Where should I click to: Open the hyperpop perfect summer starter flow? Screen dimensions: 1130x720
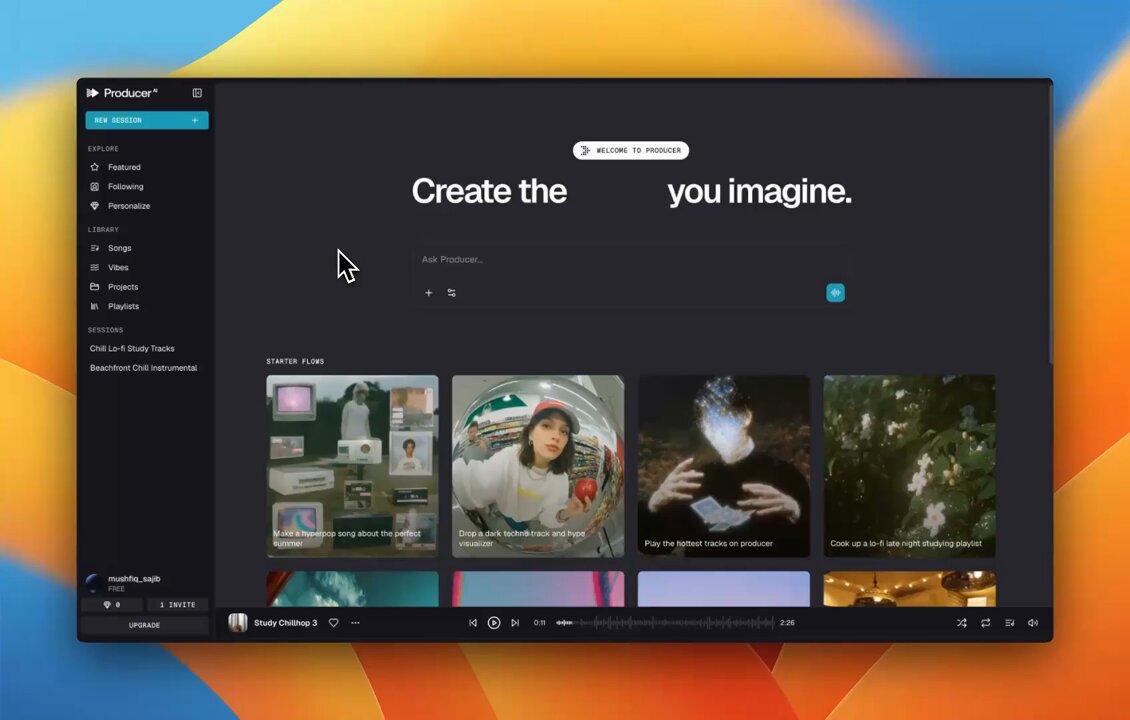click(352, 466)
